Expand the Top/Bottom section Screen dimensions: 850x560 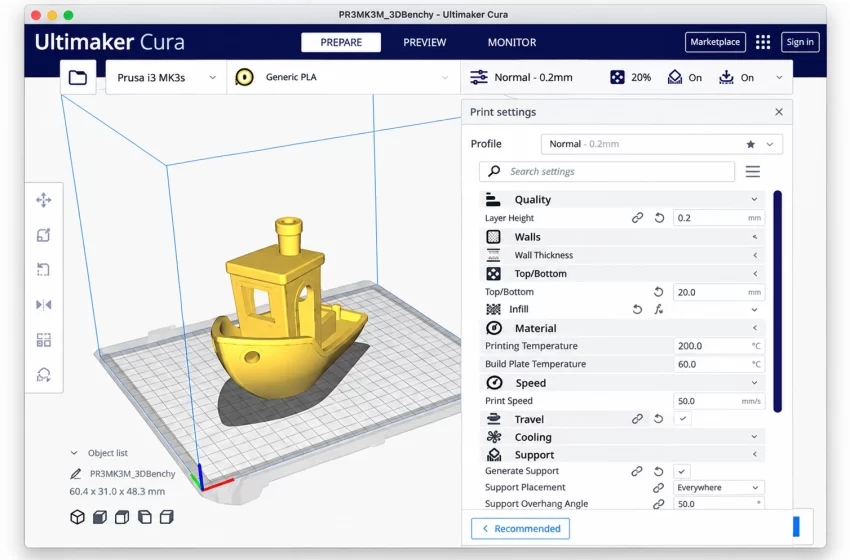click(x=622, y=274)
